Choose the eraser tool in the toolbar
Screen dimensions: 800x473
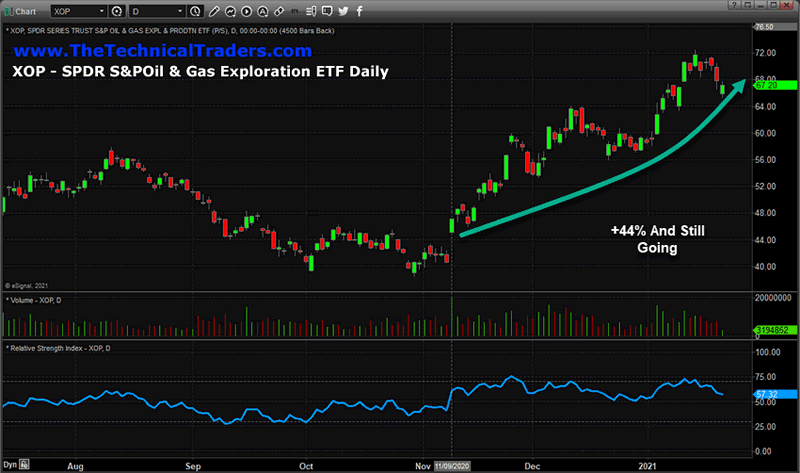(279, 11)
